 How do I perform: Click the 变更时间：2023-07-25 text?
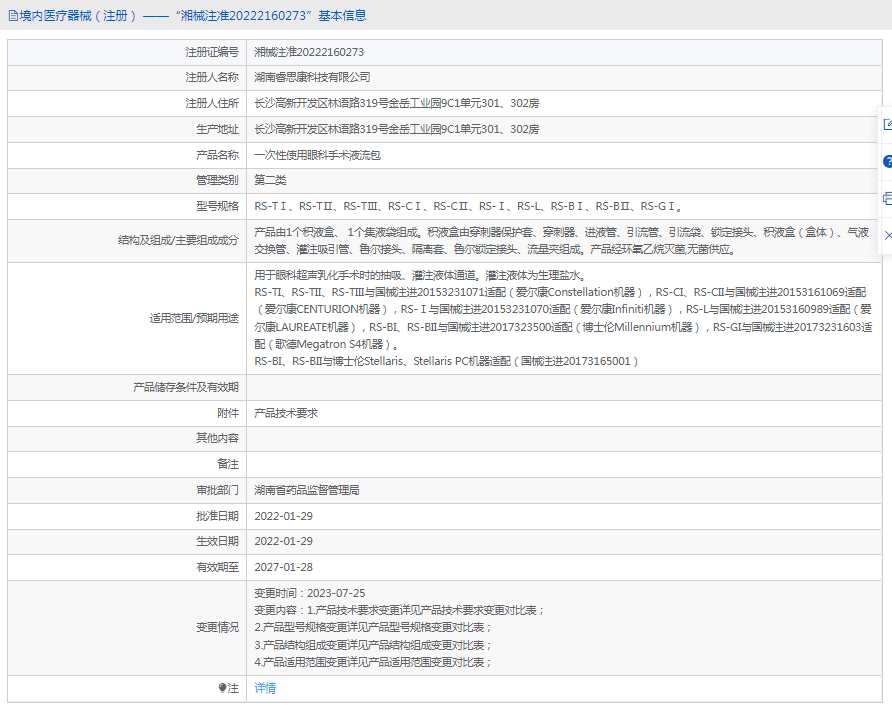click(309, 593)
